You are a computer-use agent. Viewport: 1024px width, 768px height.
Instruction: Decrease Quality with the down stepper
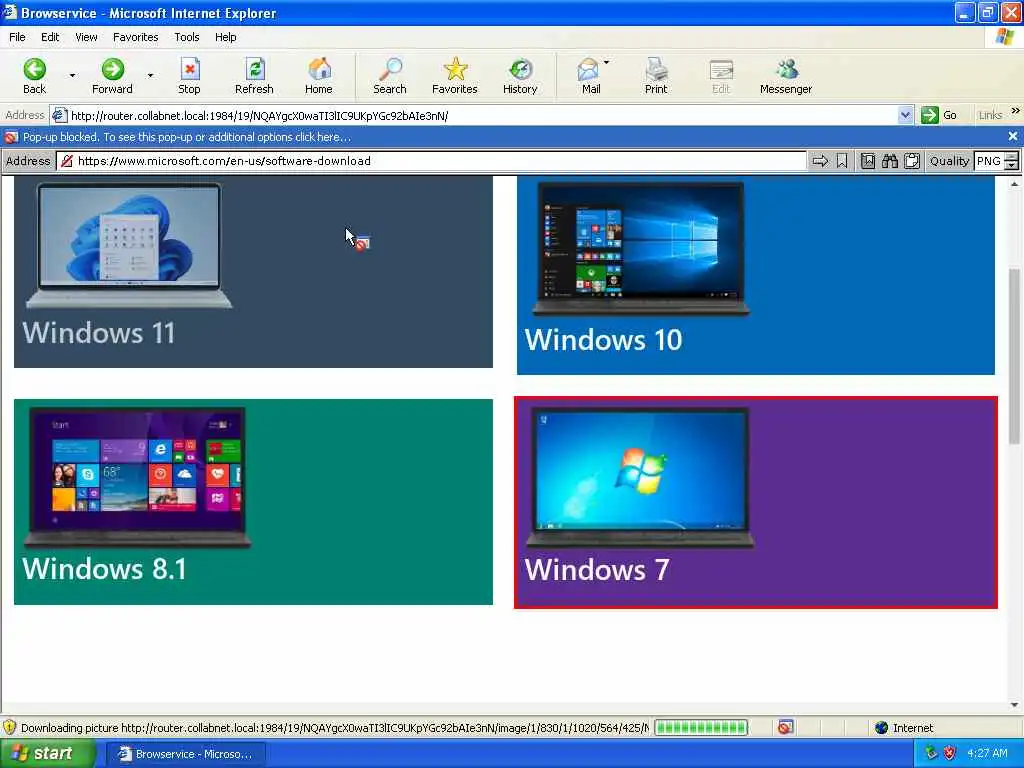coord(1011,165)
